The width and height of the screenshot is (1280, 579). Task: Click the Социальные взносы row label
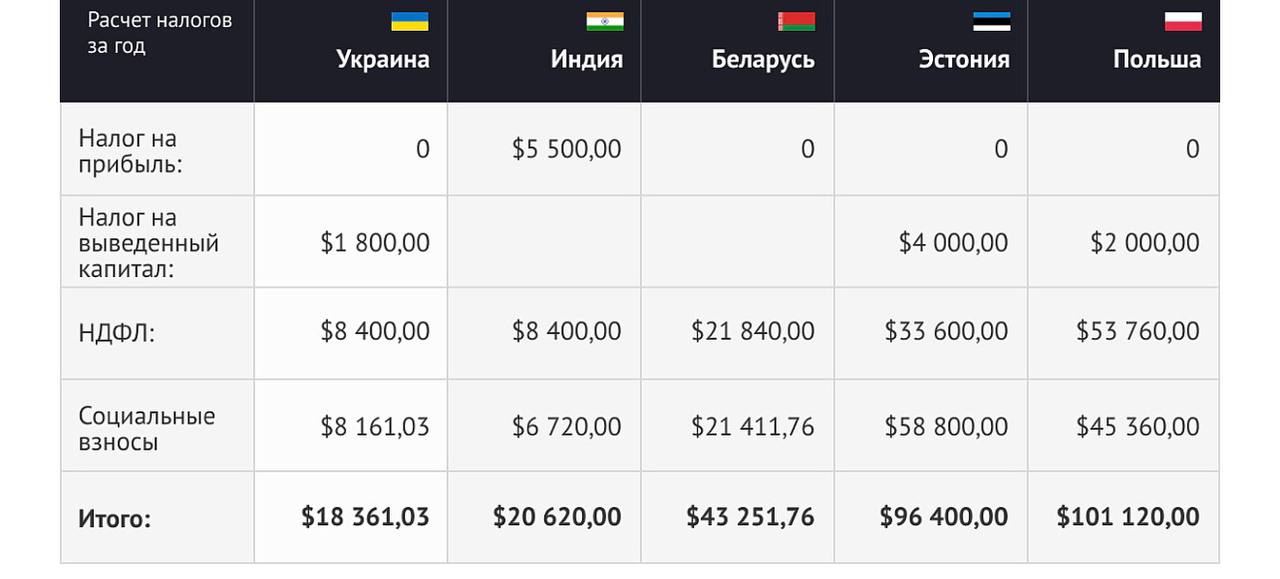click(146, 428)
